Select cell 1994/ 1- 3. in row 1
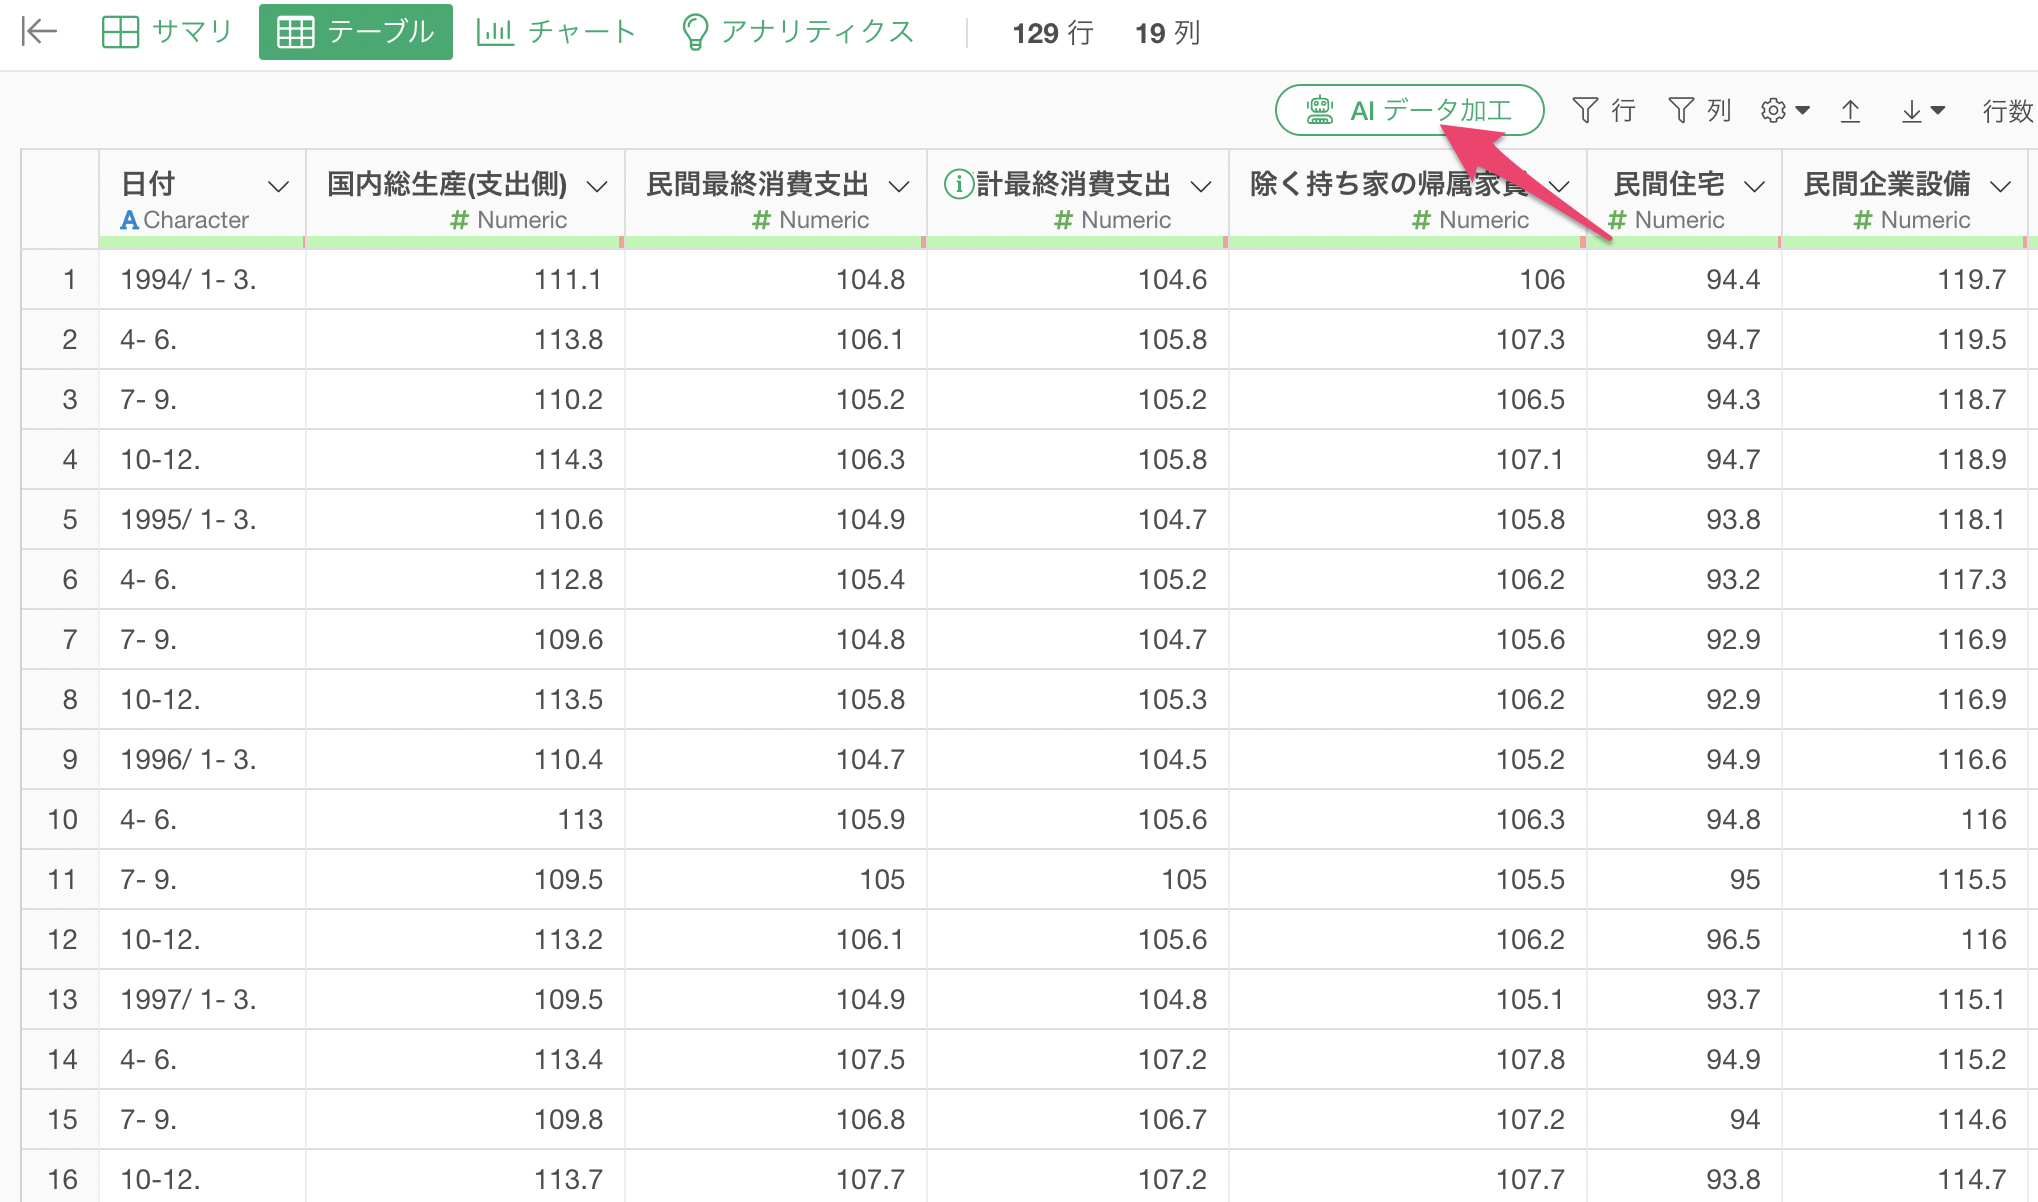The width and height of the screenshot is (2038, 1202). [188, 280]
